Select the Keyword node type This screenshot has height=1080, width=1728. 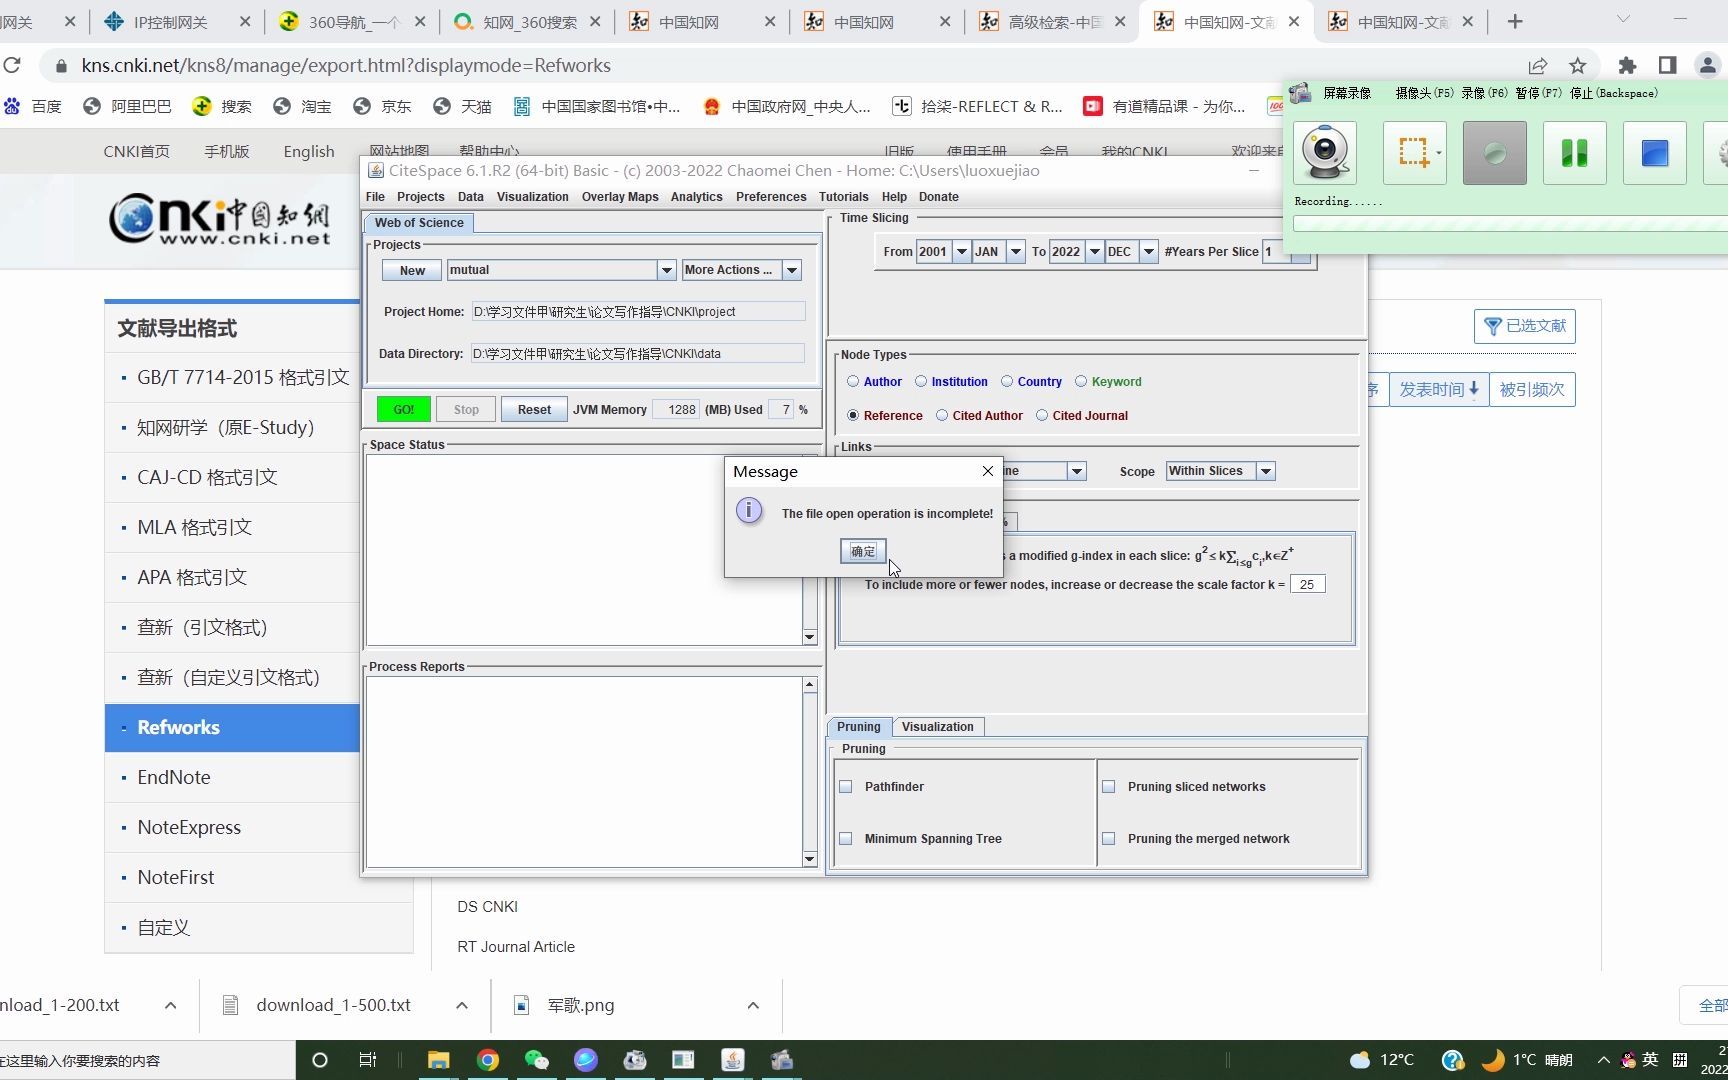coord(1081,381)
